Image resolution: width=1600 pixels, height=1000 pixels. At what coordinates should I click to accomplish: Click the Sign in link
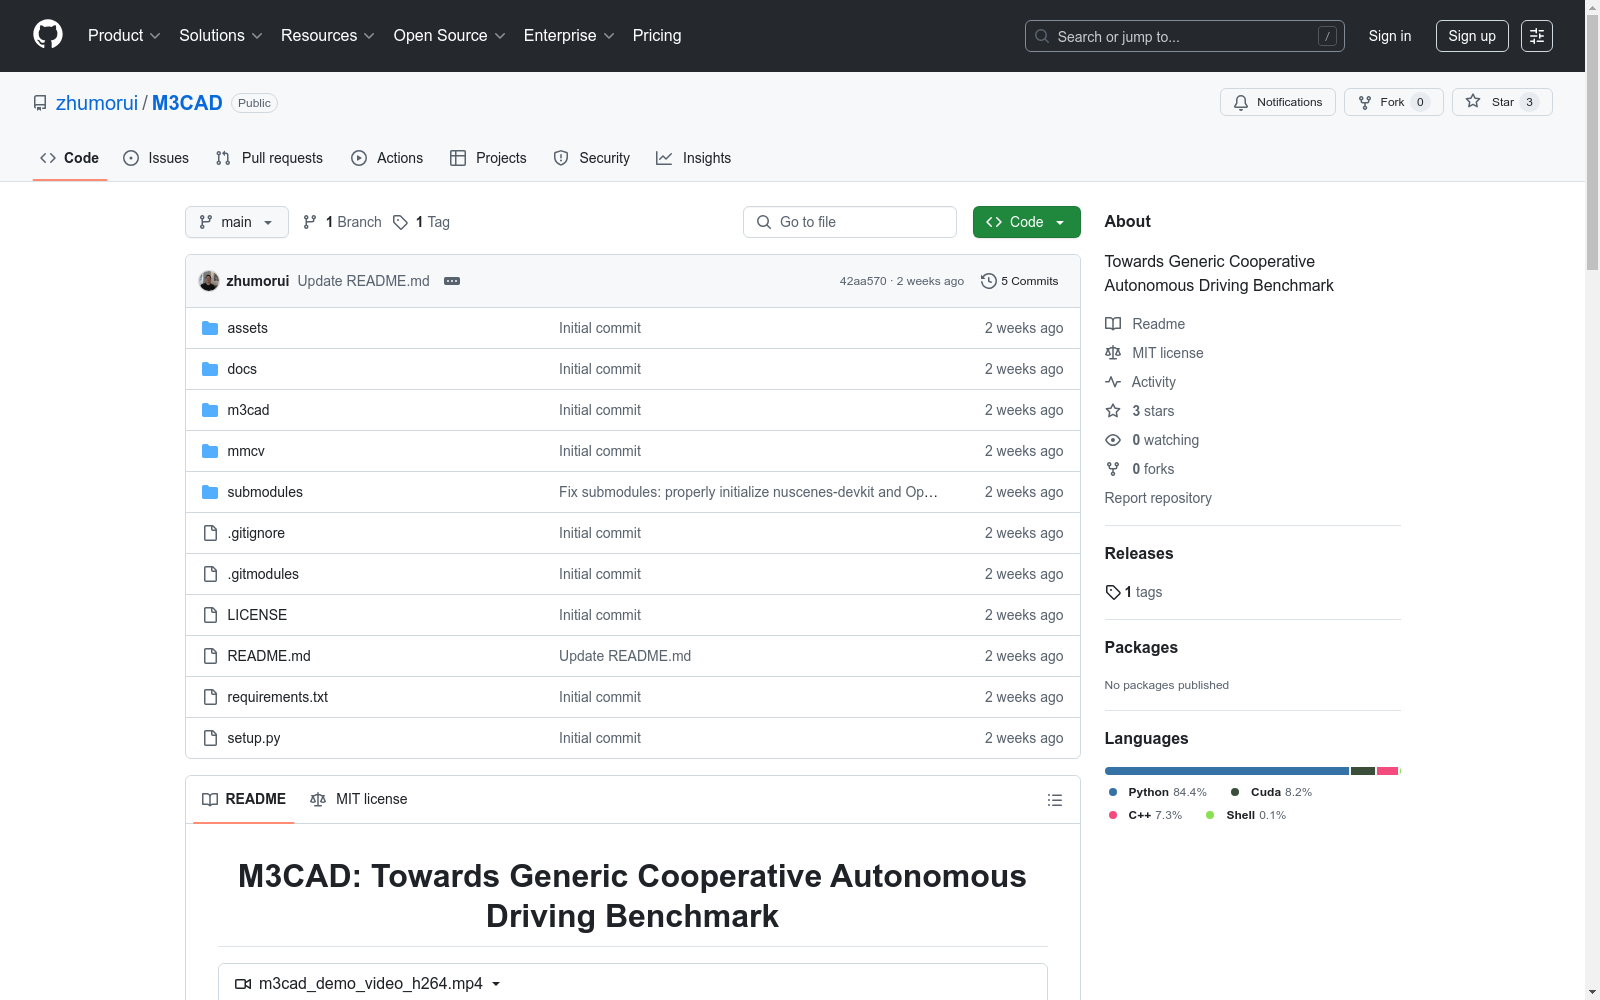click(x=1390, y=36)
